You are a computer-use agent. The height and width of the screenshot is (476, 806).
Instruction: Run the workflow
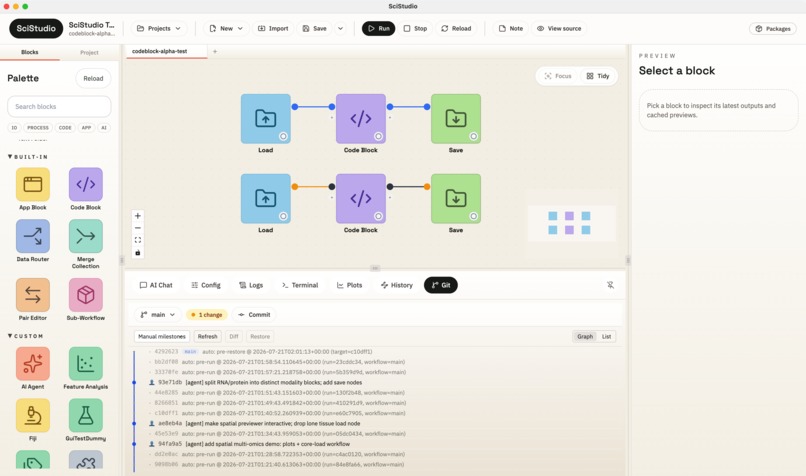click(378, 28)
